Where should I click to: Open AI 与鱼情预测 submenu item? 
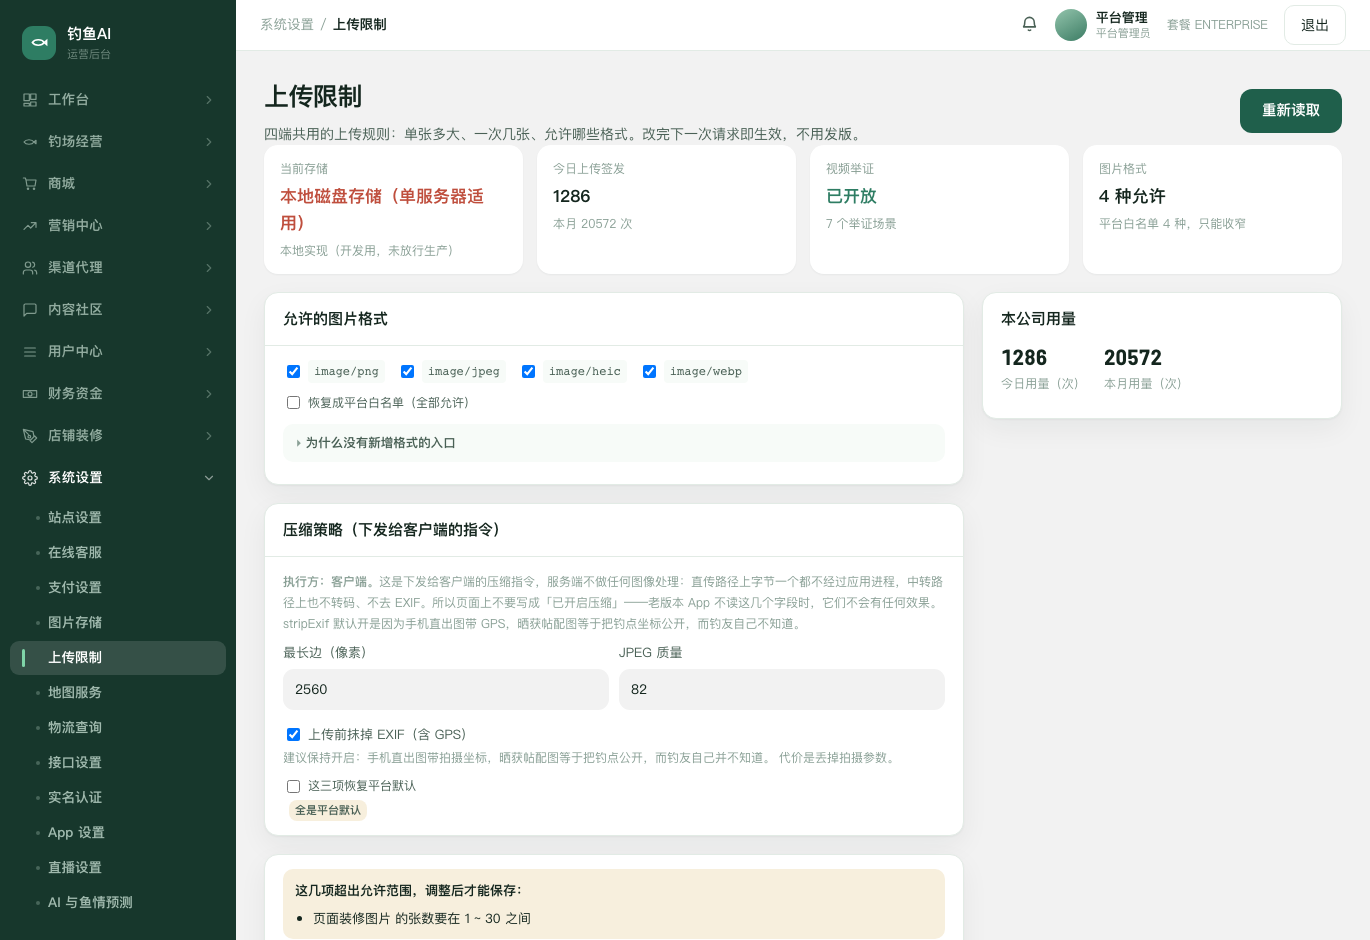click(x=118, y=903)
